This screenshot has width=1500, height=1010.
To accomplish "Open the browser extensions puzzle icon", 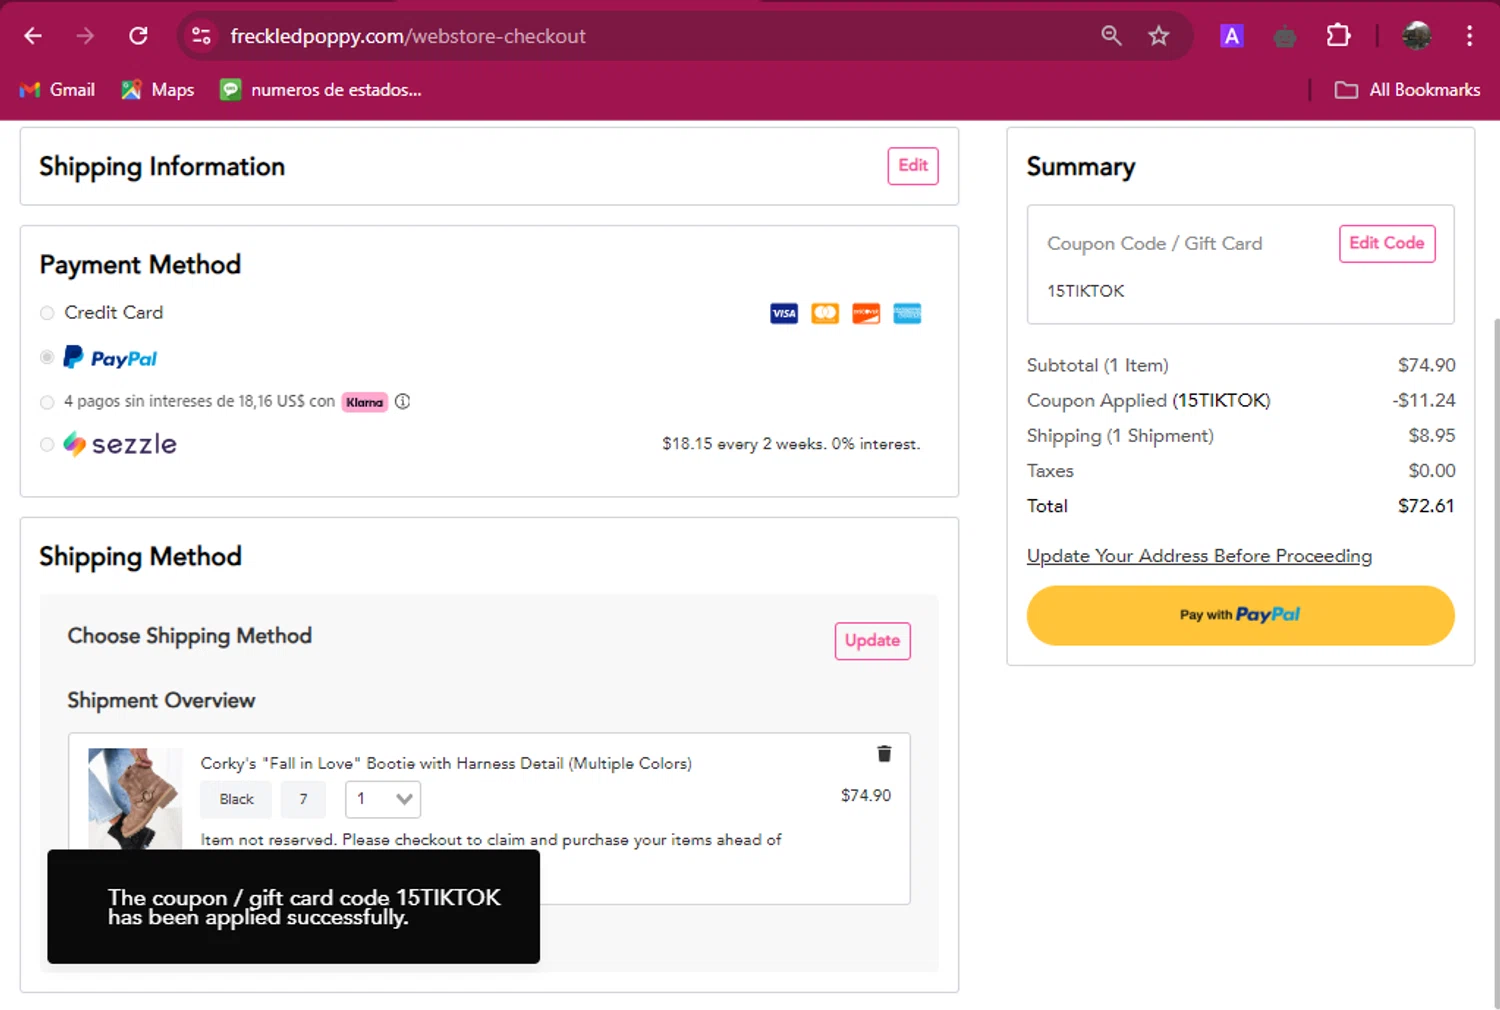I will click(1338, 36).
